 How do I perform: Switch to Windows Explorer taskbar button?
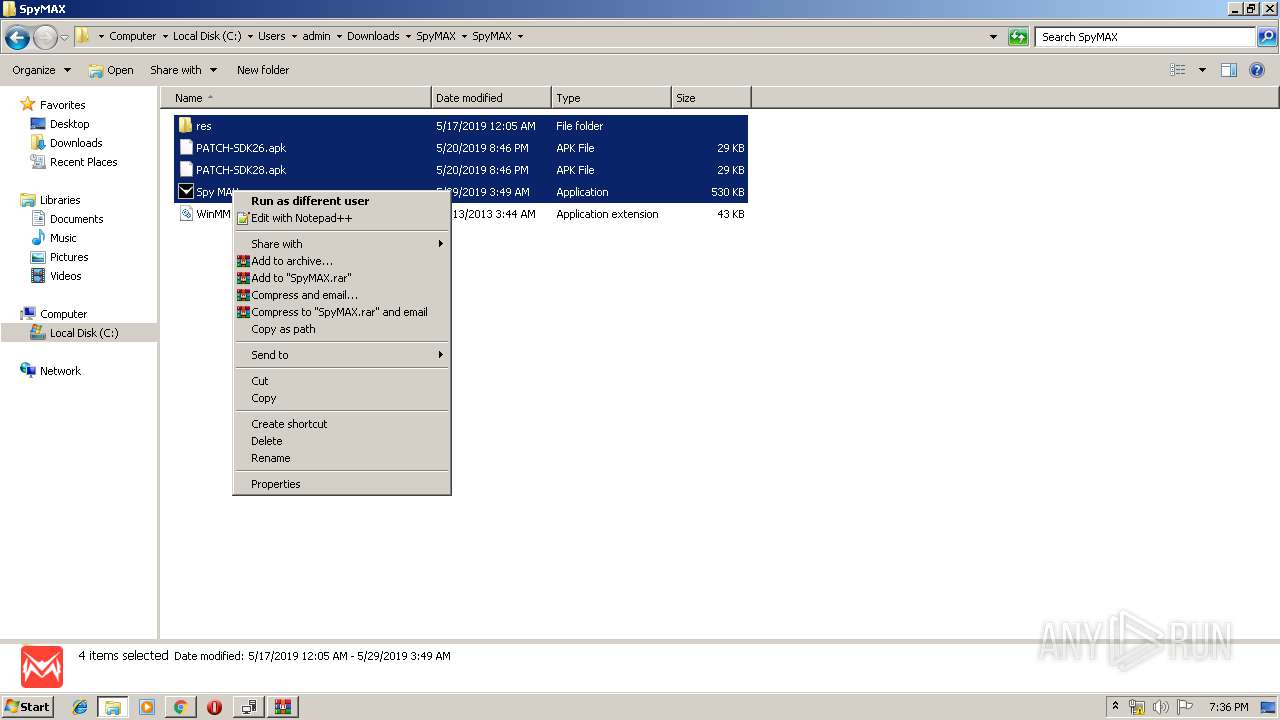pos(112,707)
